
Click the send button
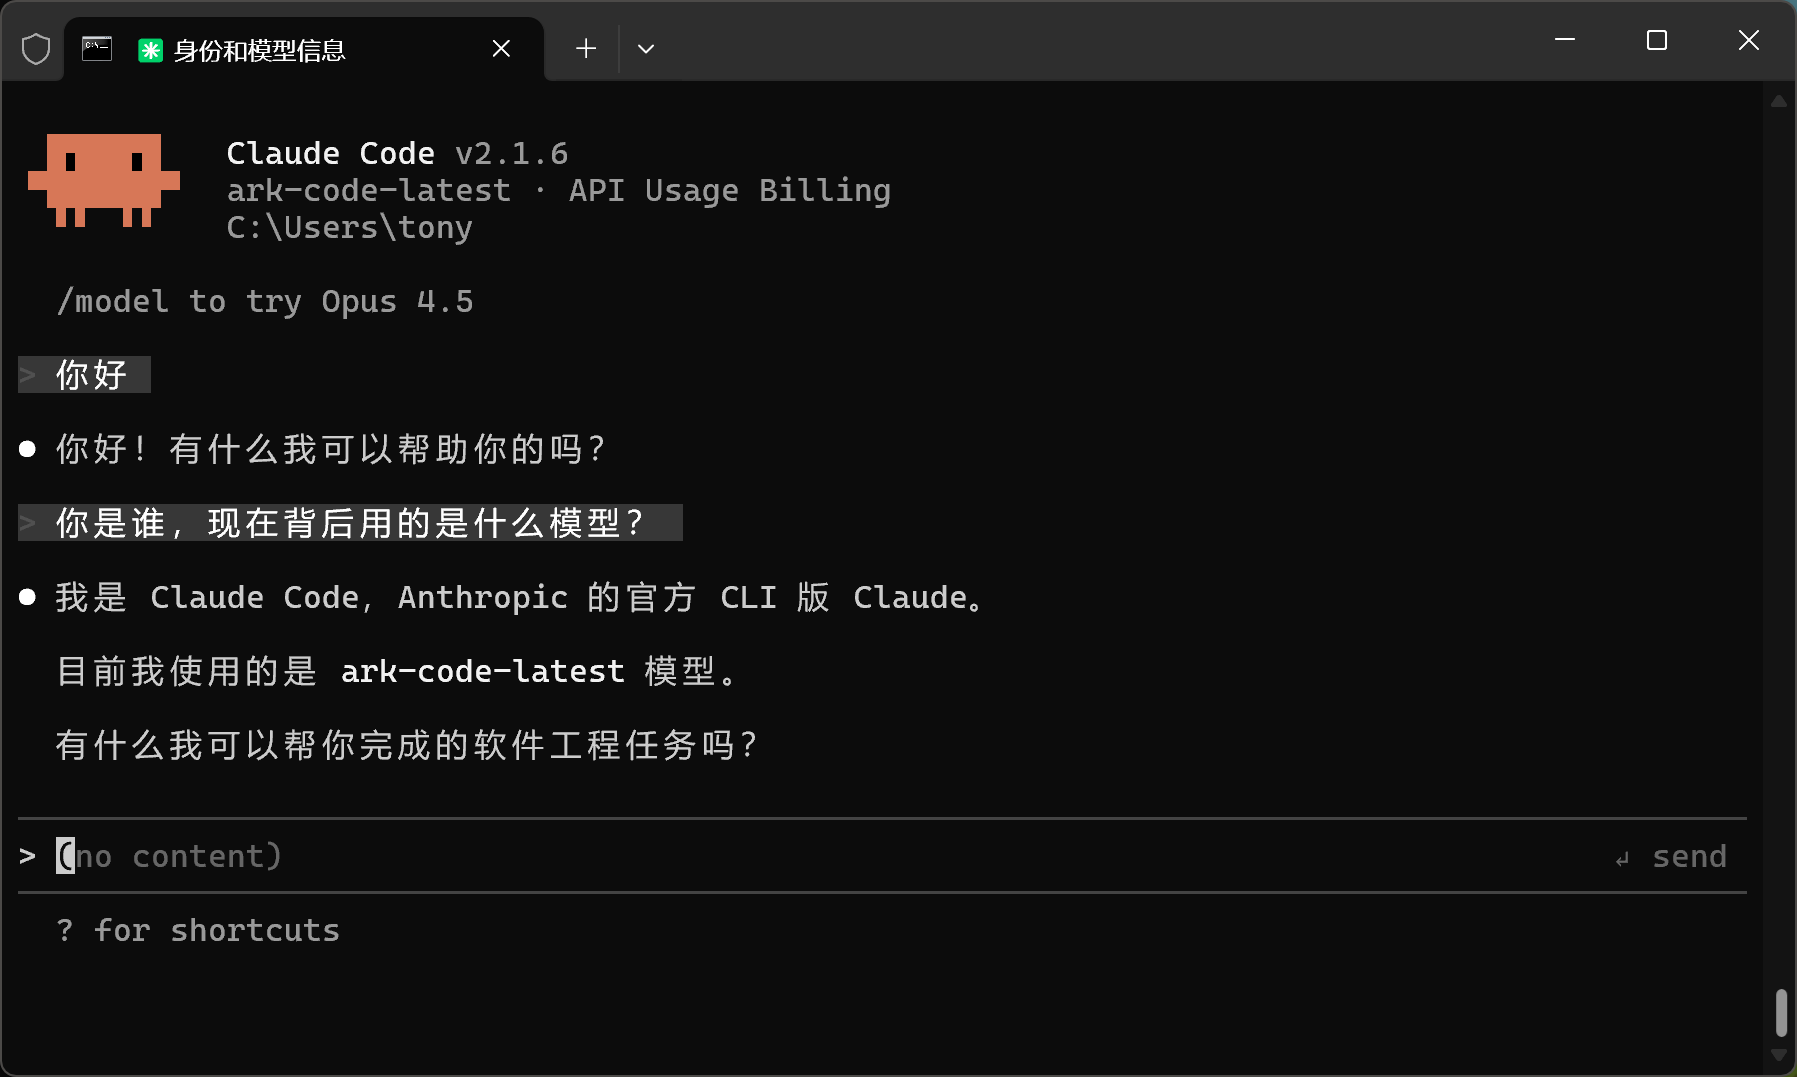(x=1690, y=856)
